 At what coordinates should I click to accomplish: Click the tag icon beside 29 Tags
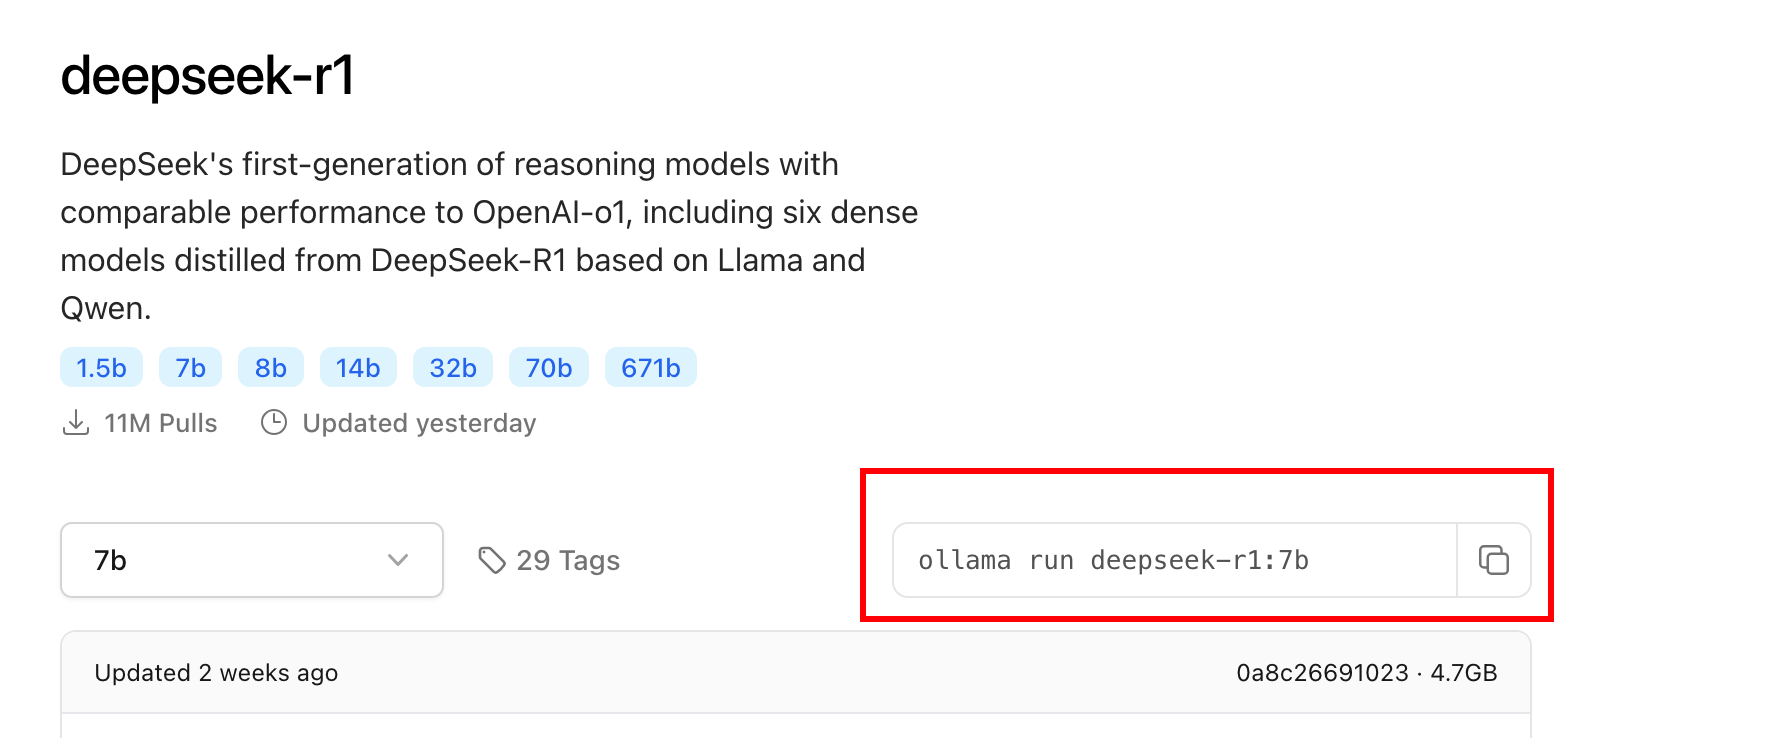tap(492, 560)
